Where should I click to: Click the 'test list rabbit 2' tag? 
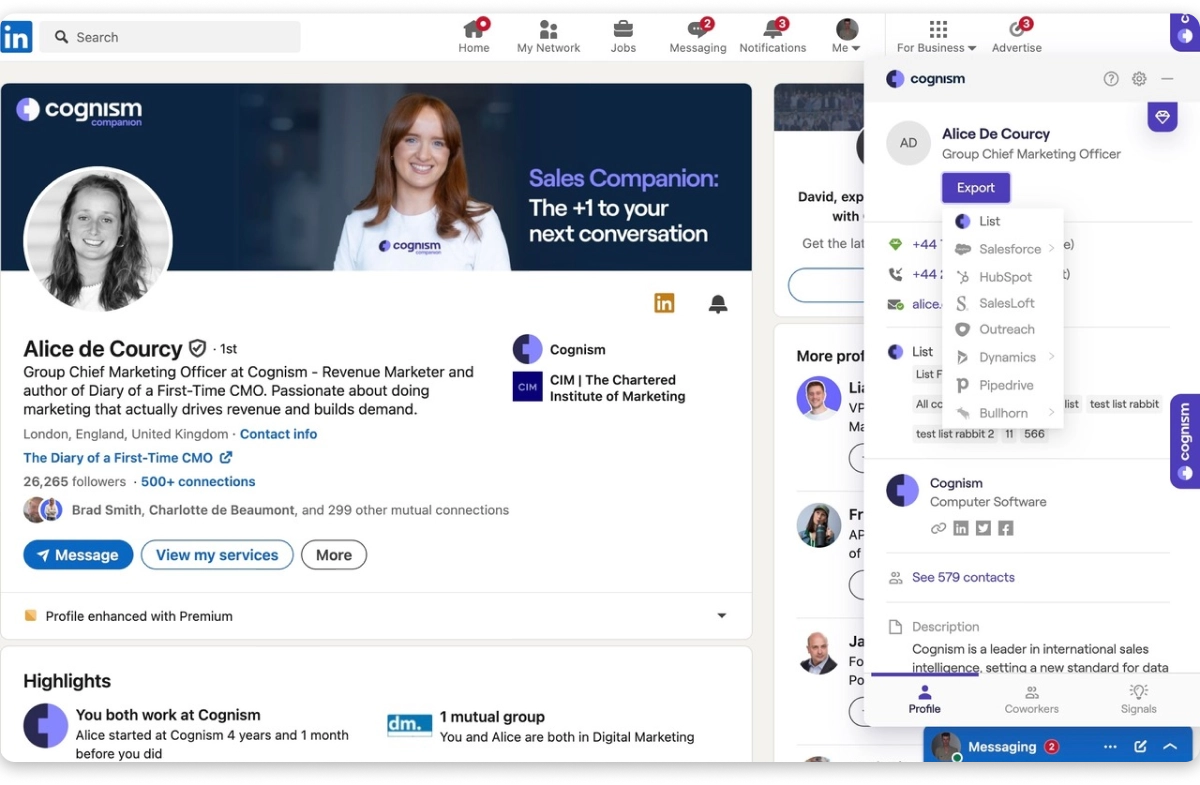pos(955,434)
